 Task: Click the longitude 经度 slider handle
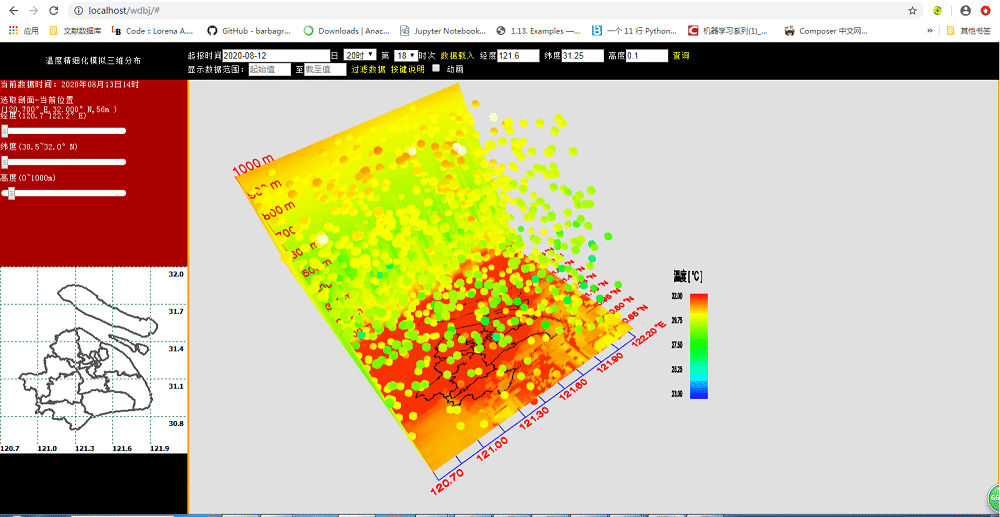5,130
